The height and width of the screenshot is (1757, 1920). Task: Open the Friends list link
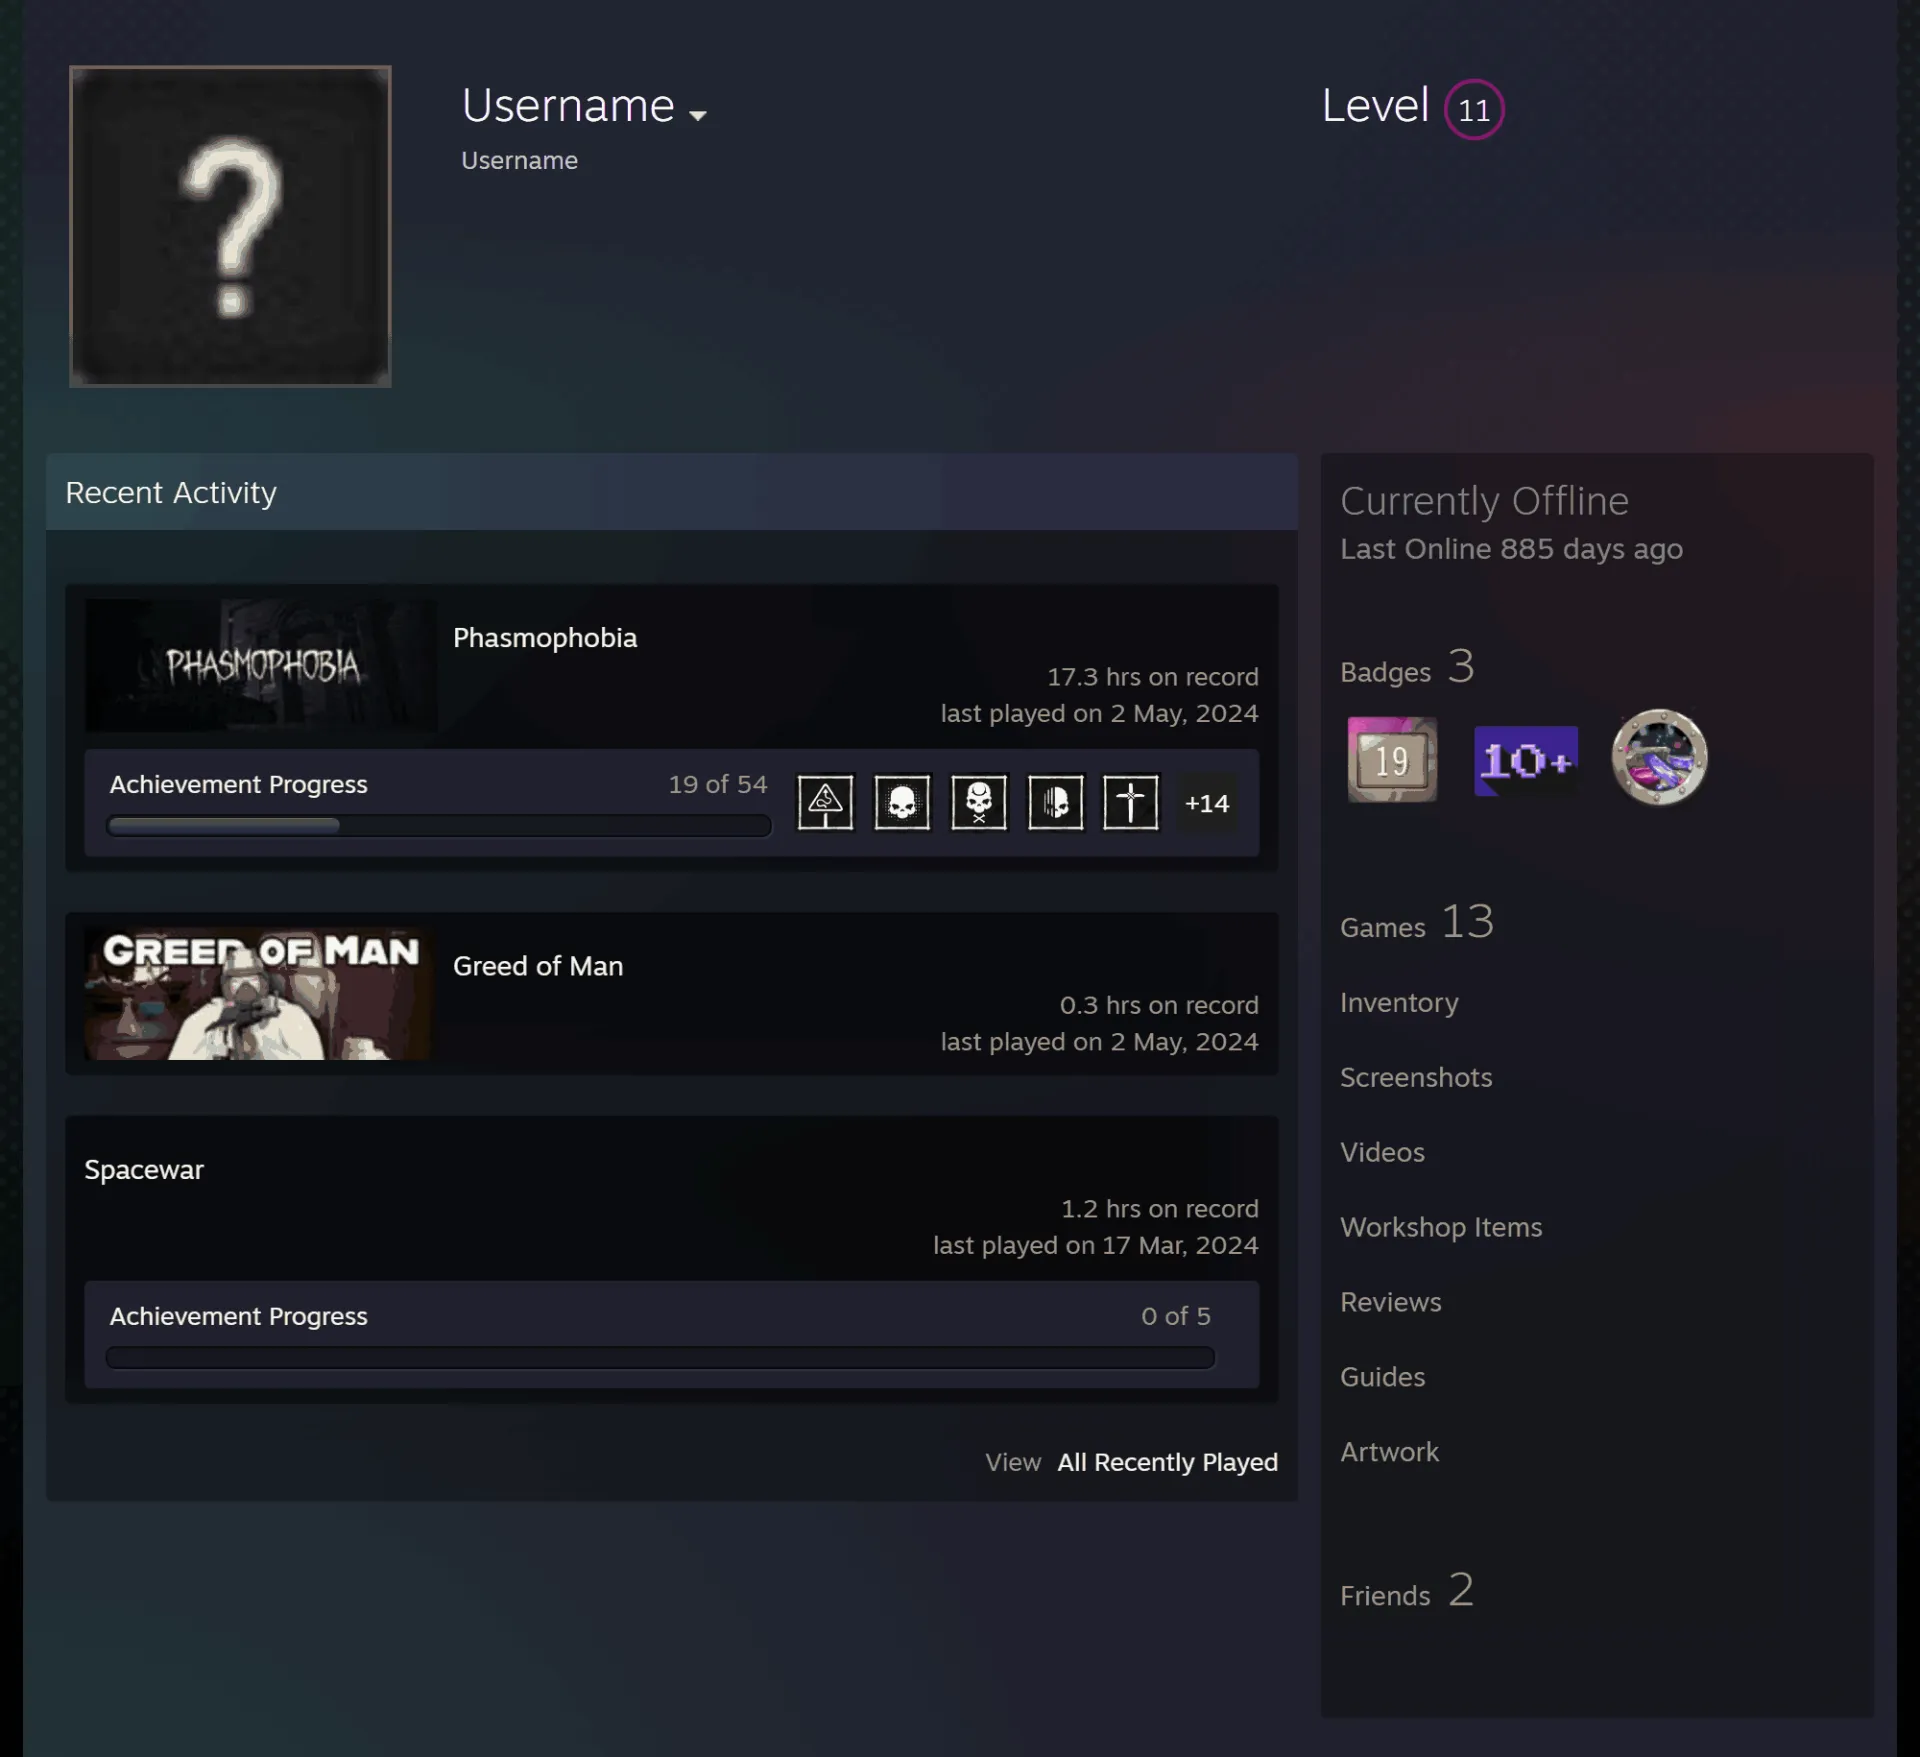(x=1406, y=1591)
